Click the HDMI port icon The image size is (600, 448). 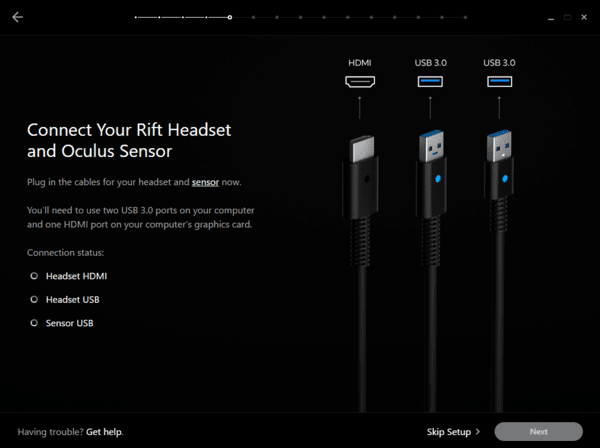click(x=360, y=81)
